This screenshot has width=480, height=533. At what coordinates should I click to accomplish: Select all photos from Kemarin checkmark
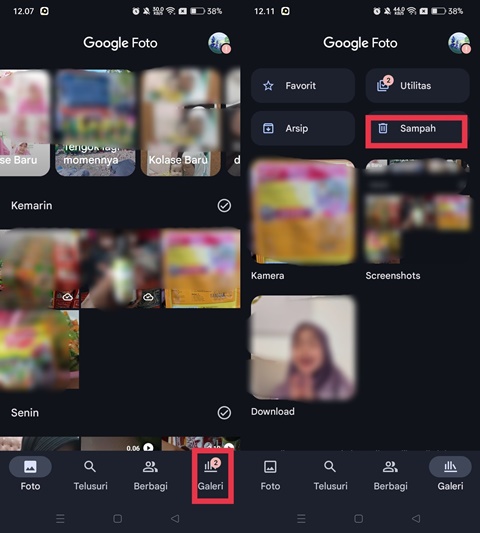click(x=224, y=206)
